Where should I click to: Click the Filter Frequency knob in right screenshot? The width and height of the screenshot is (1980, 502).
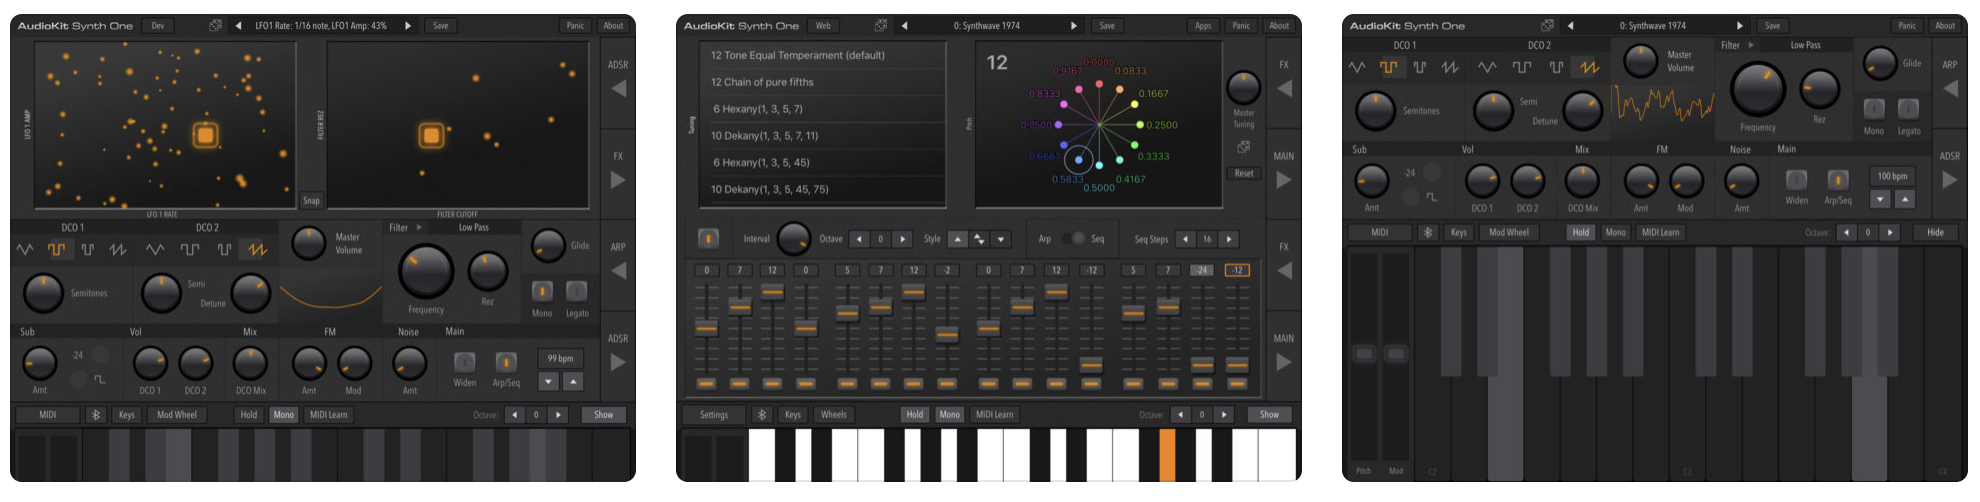click(1758, 88)
